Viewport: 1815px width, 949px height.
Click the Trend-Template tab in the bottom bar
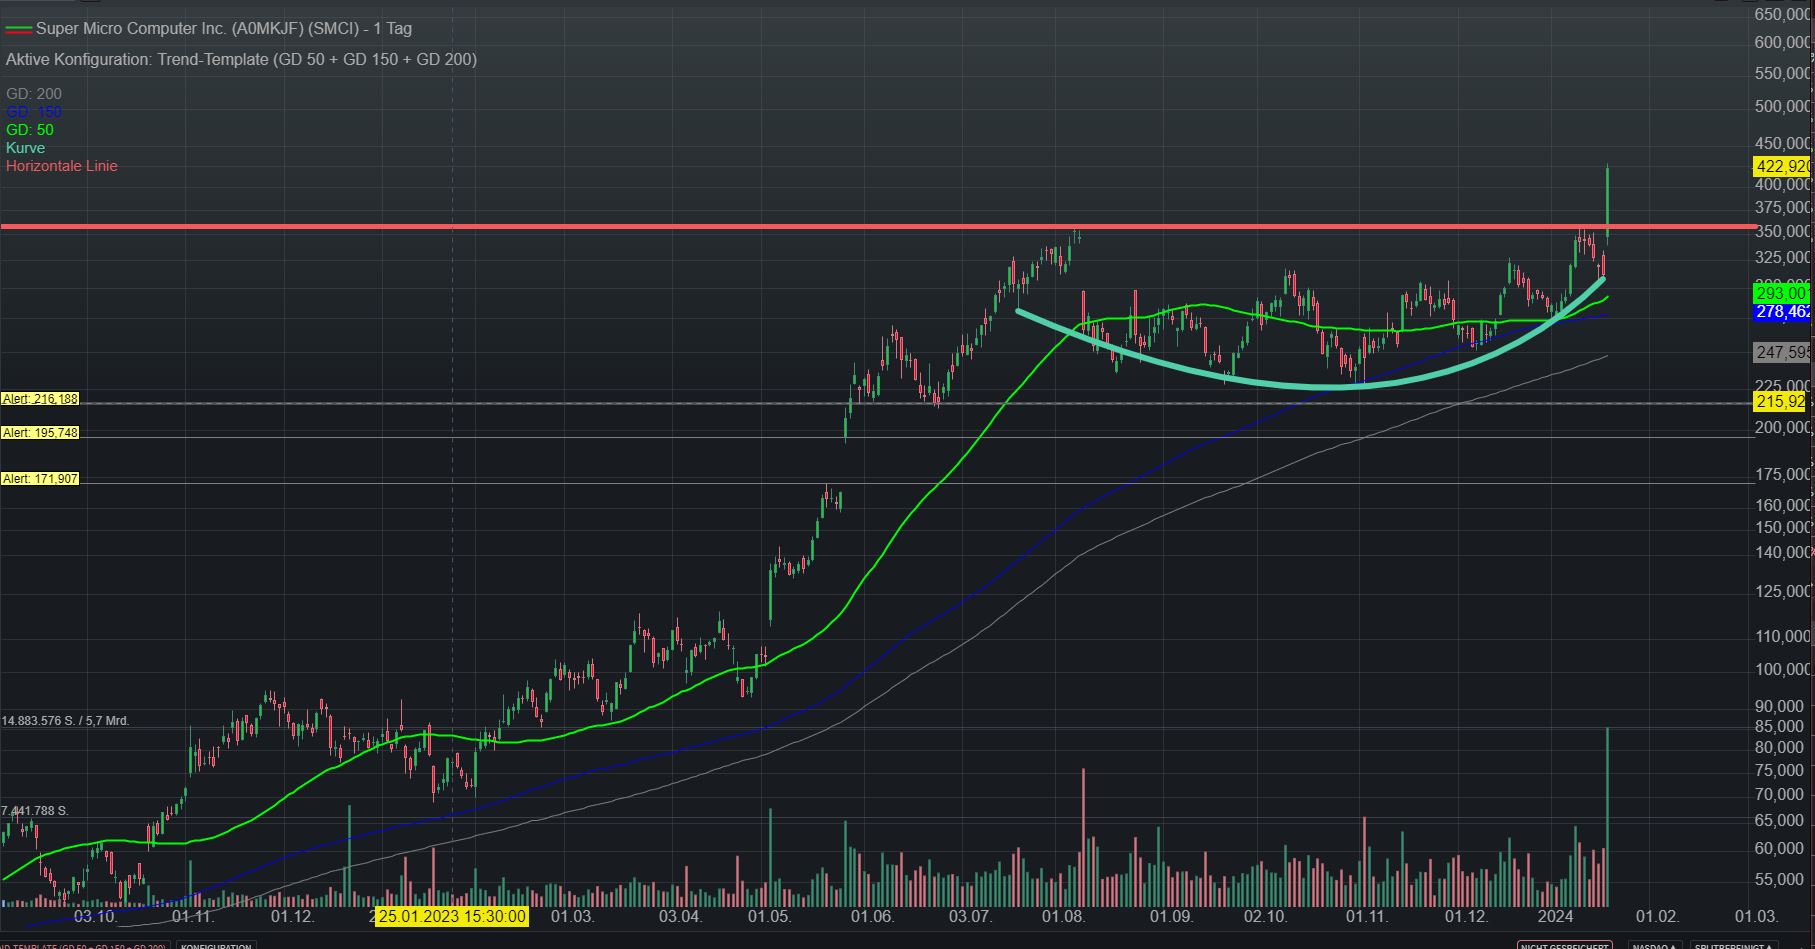[x=85, y=945]
